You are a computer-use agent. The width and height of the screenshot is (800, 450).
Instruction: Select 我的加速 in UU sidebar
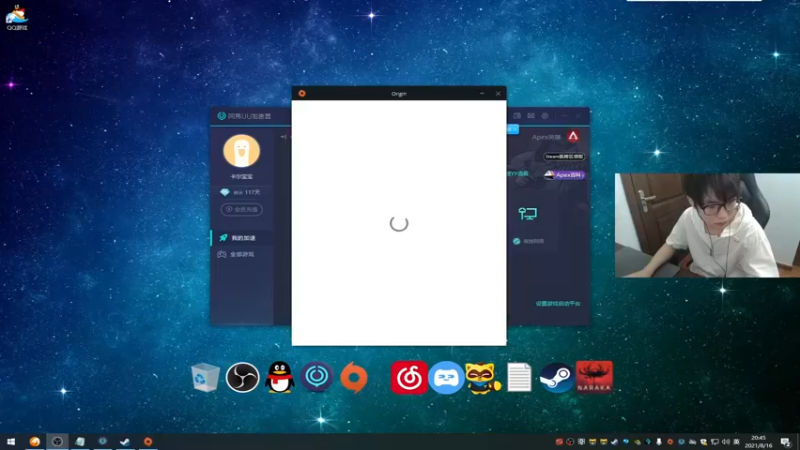coord(243,238)
